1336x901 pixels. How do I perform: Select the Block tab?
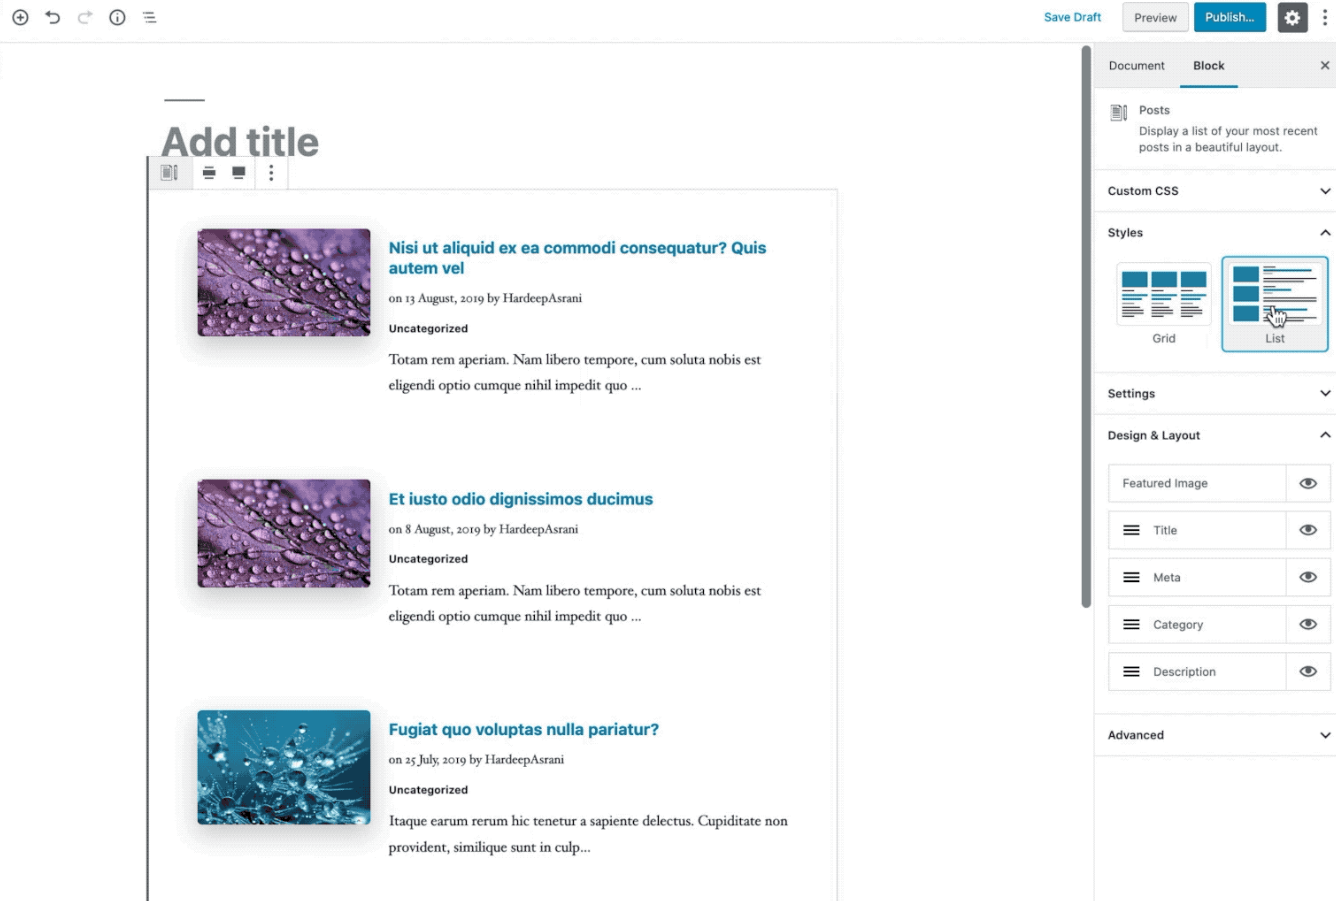[1208, 66]
